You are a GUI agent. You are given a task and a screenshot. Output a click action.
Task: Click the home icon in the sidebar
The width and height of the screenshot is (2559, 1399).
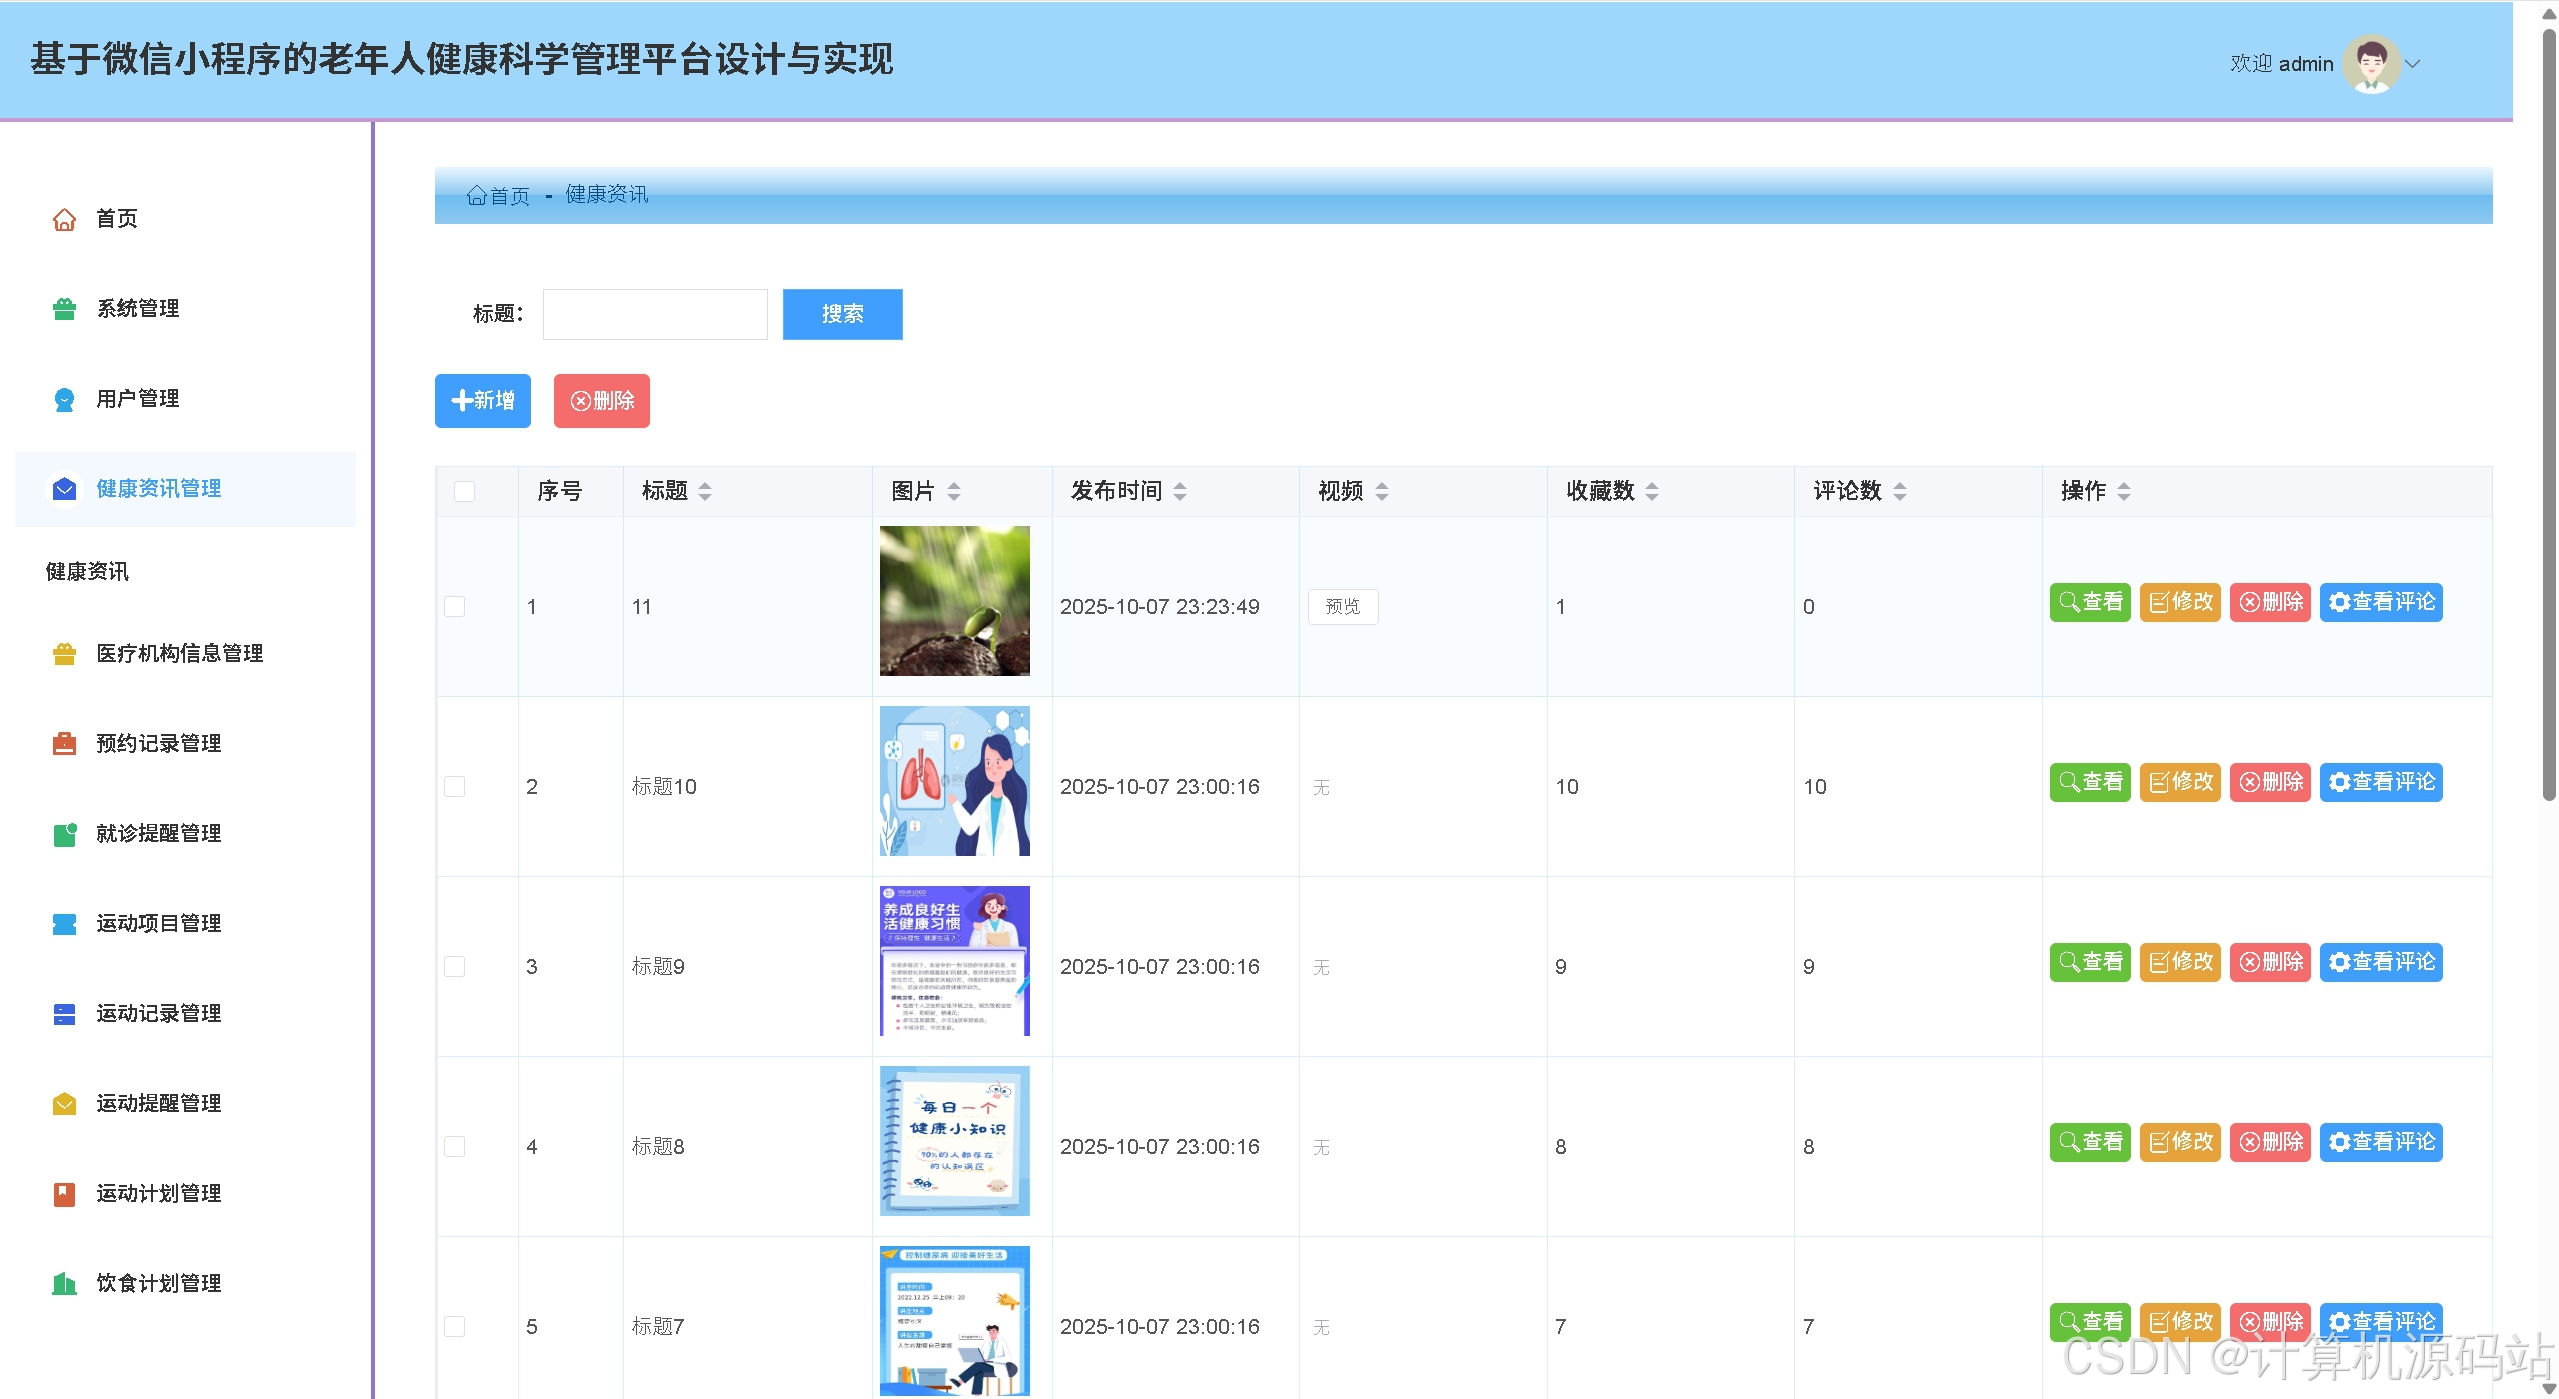click(64, 219)
